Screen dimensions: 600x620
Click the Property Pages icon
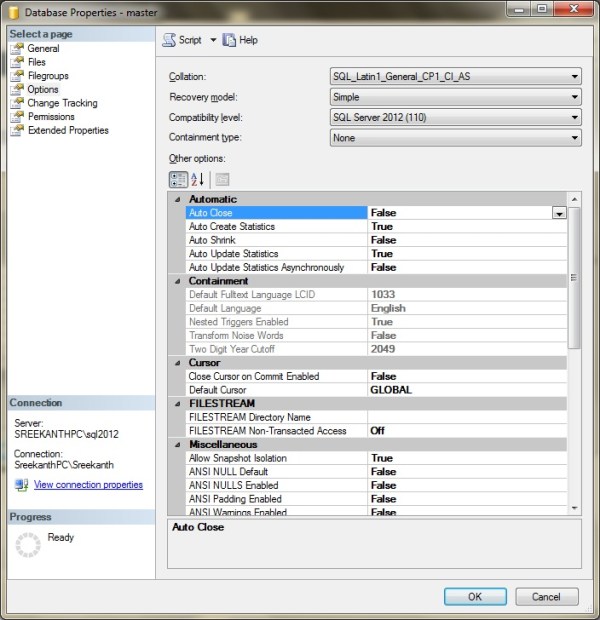click(x=222, y=179)
